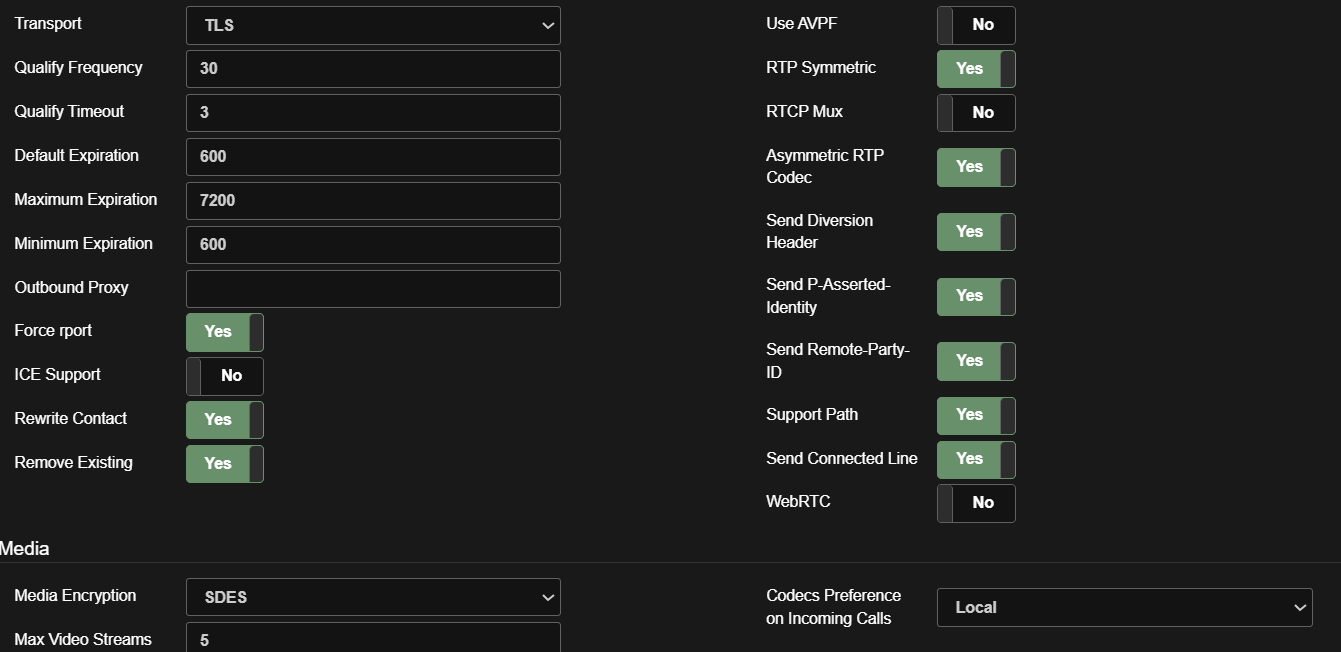Open the Transport dropdown
Image resolution: width=1341 pixels, height=652 pixels.
point(372,25)
